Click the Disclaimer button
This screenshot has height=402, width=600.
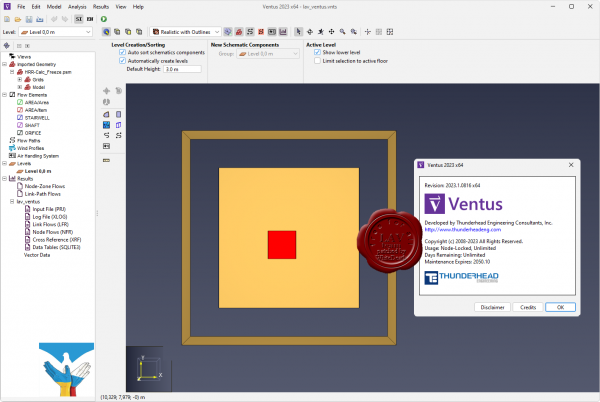pos(492,307)
